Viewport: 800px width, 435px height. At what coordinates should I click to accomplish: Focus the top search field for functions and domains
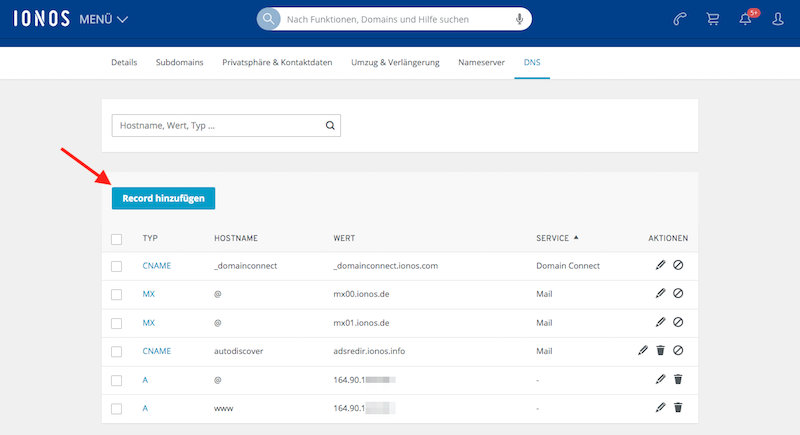click(x=395, y=19)
